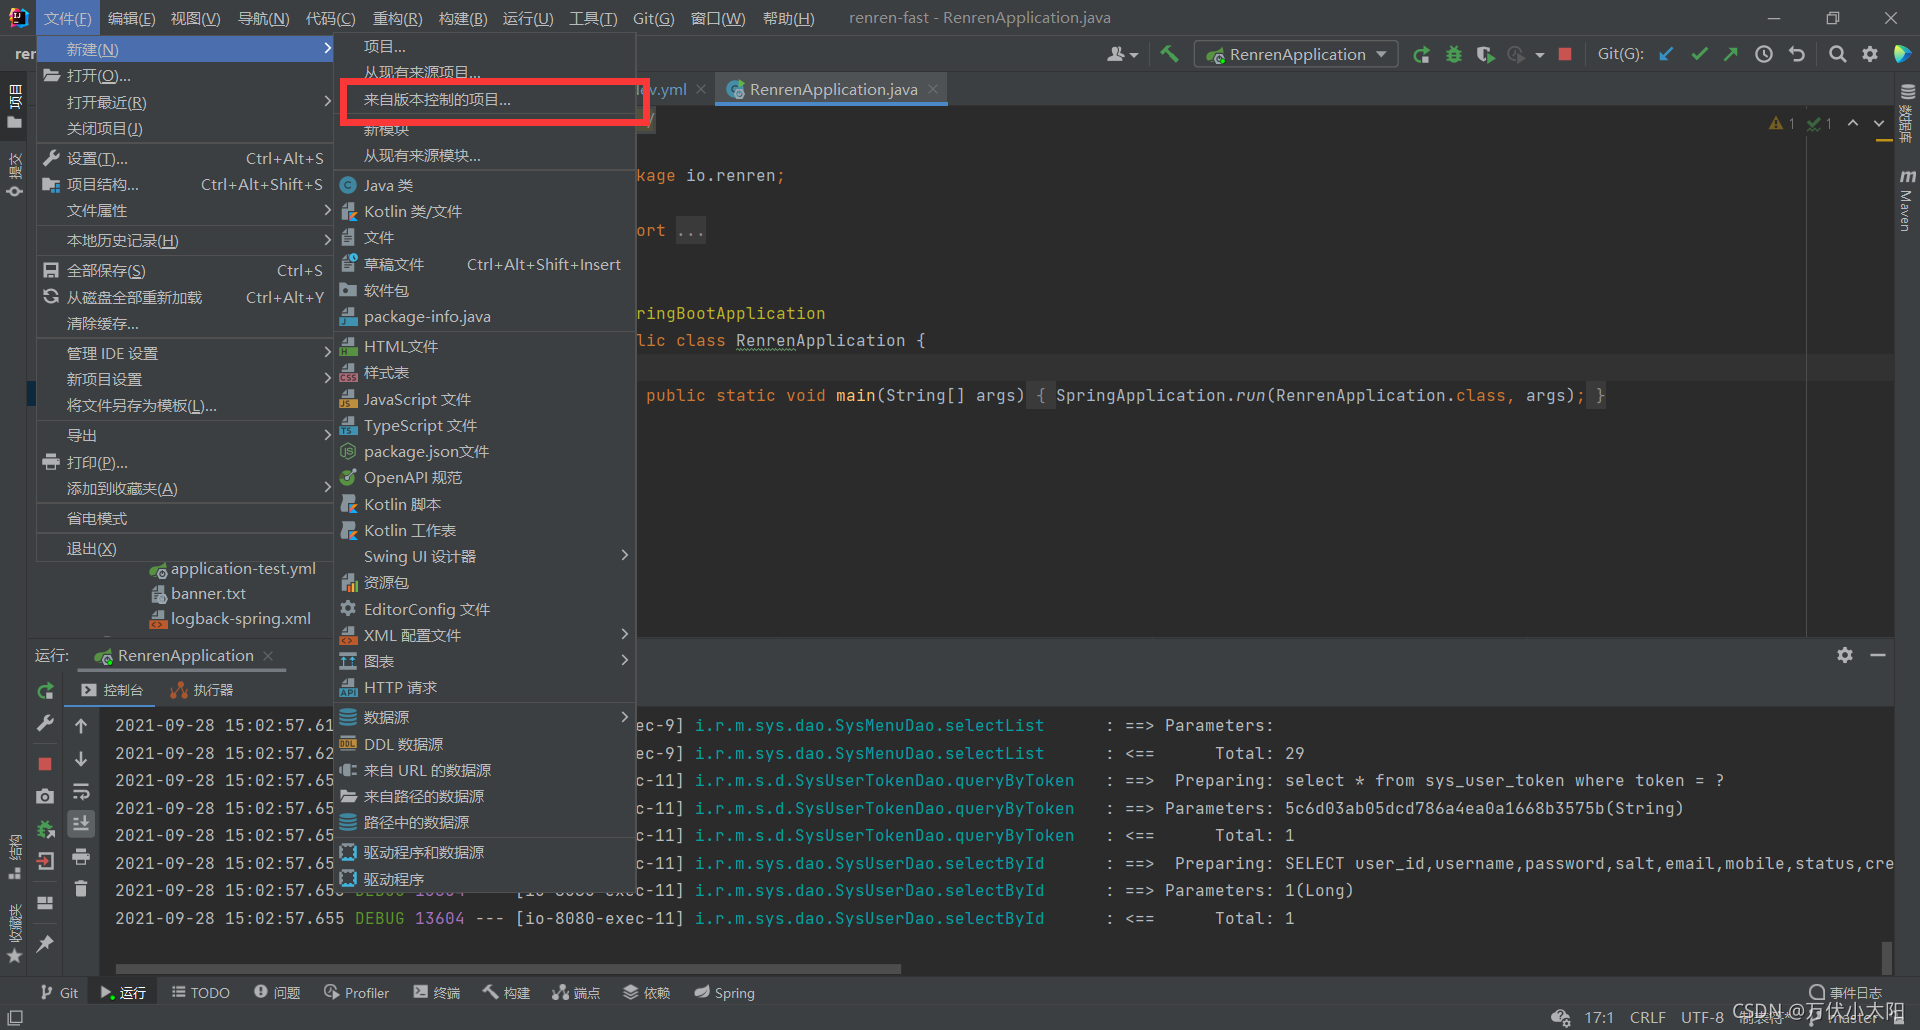Hide the Run panel with minus icon
The width and height of the screenshot is (1920, 1030).
point(1878,655)
